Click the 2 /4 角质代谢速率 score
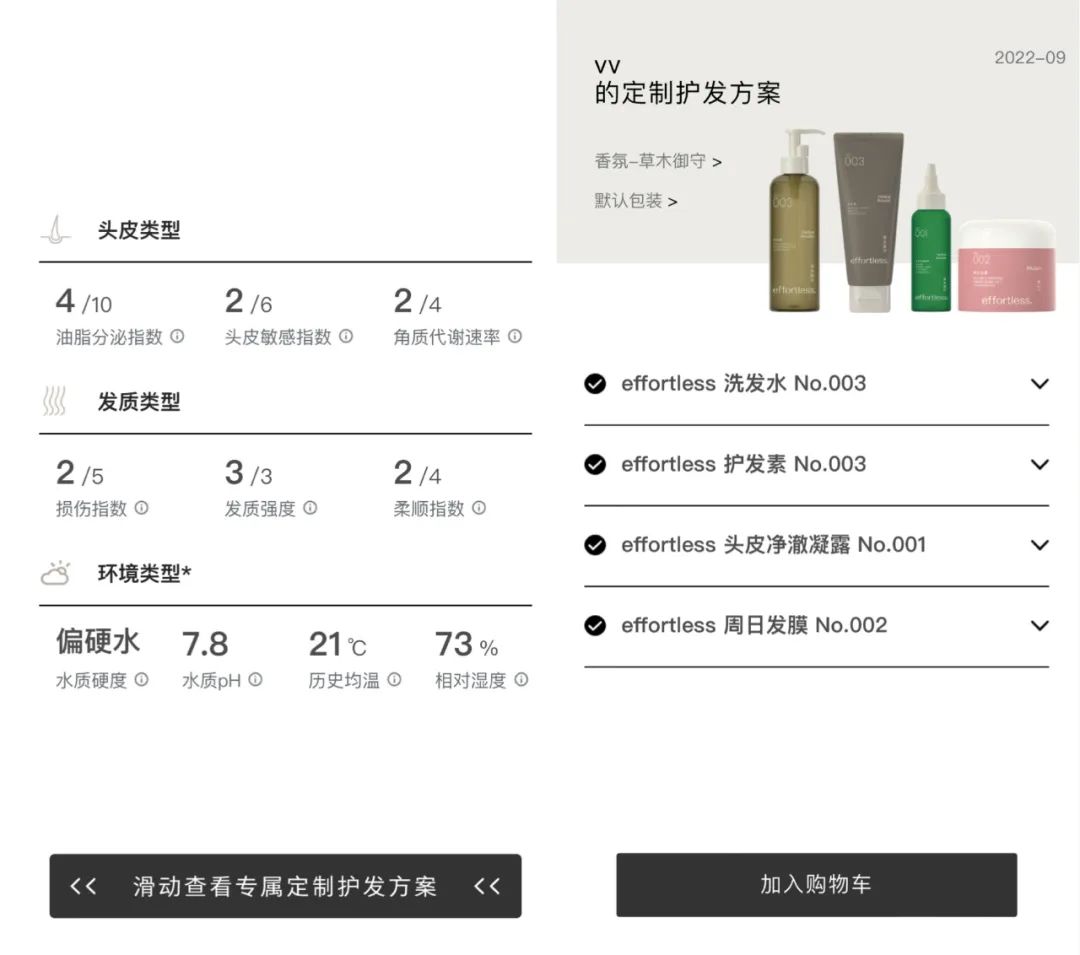The image size is (1080, 955). [x=417, y=301]
